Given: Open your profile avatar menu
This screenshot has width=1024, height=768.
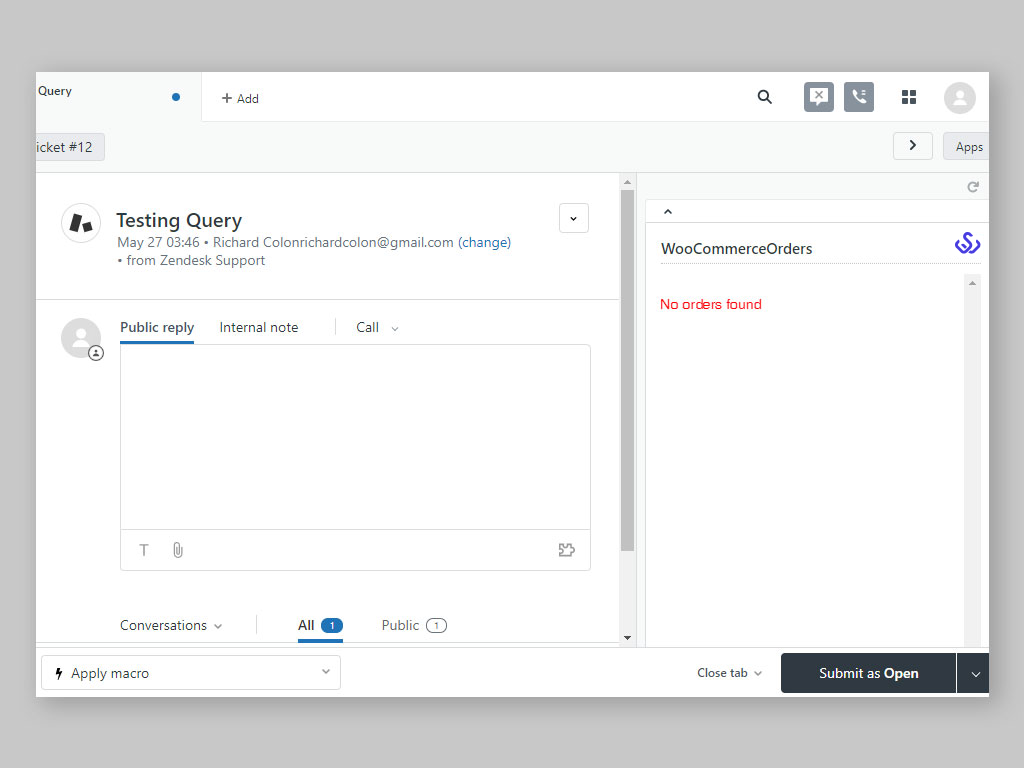Looking at the screenshot, I should [960, 97].
